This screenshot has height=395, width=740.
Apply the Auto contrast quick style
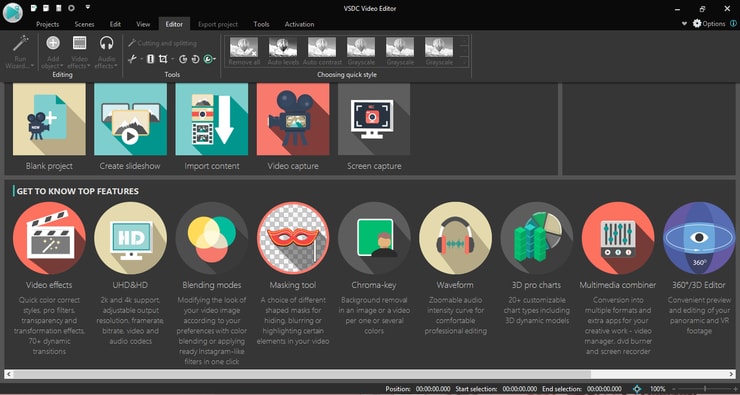point(322,51)
